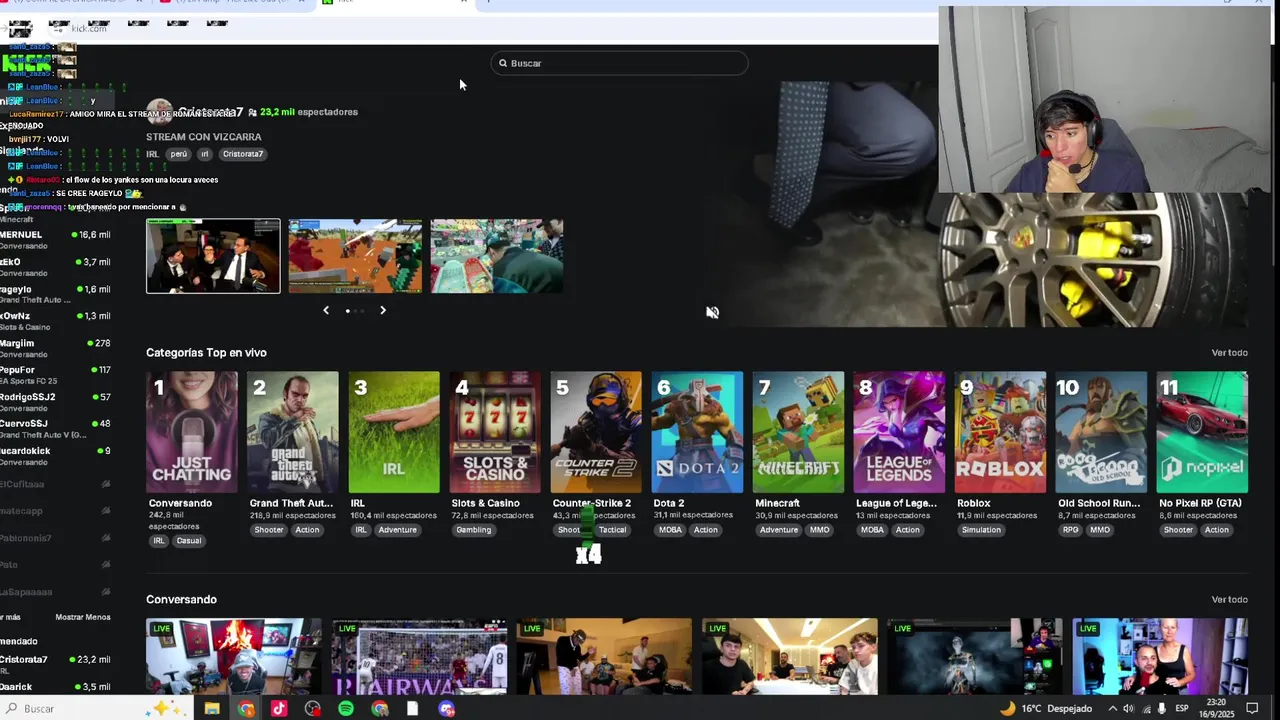Screen dimensions: 1280x720
Task: Open PepuFor channel in the sidebar
Action: coord(56,375)
